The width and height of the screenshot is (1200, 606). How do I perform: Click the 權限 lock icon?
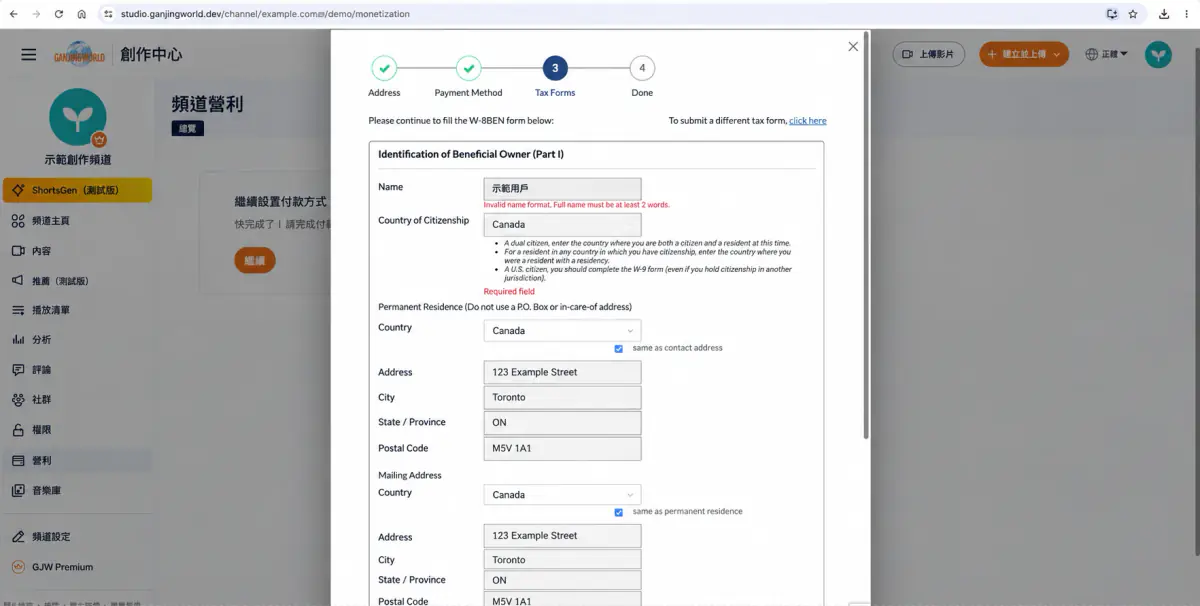coord(18,430)
